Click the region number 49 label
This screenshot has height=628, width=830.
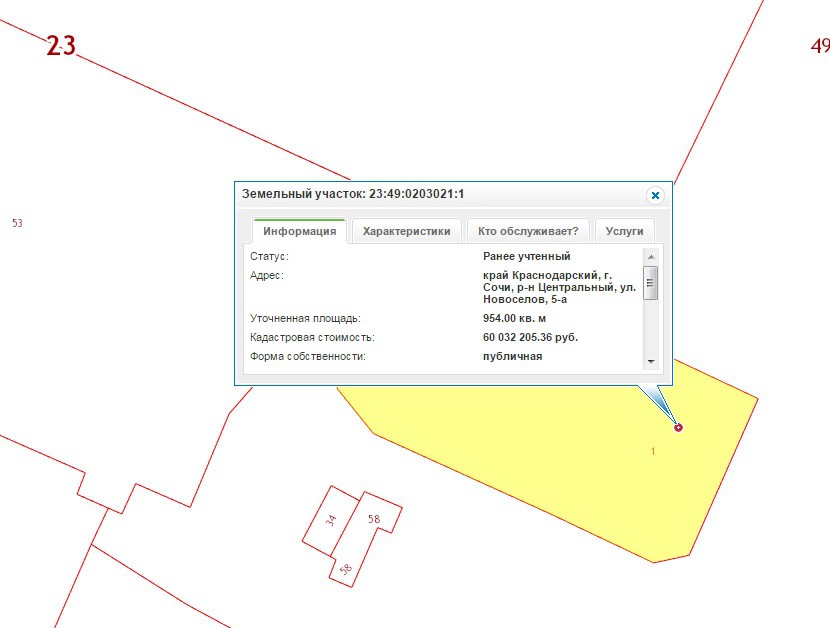tap(820, 46)
